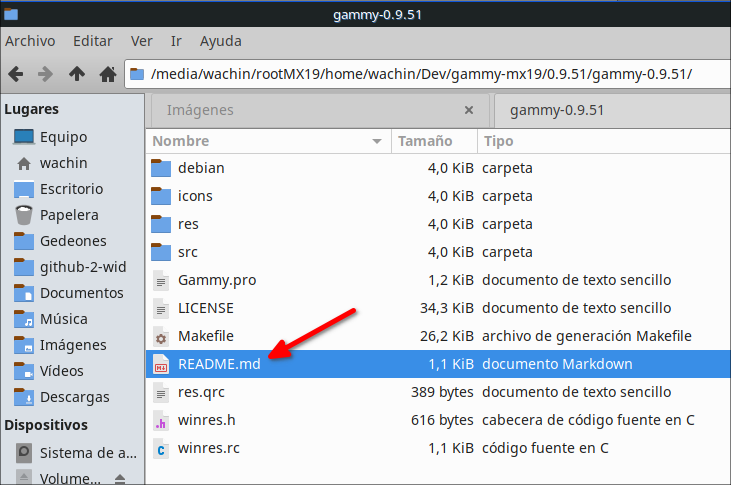
Task: Click the debian folder name
Action: point(201,168)
